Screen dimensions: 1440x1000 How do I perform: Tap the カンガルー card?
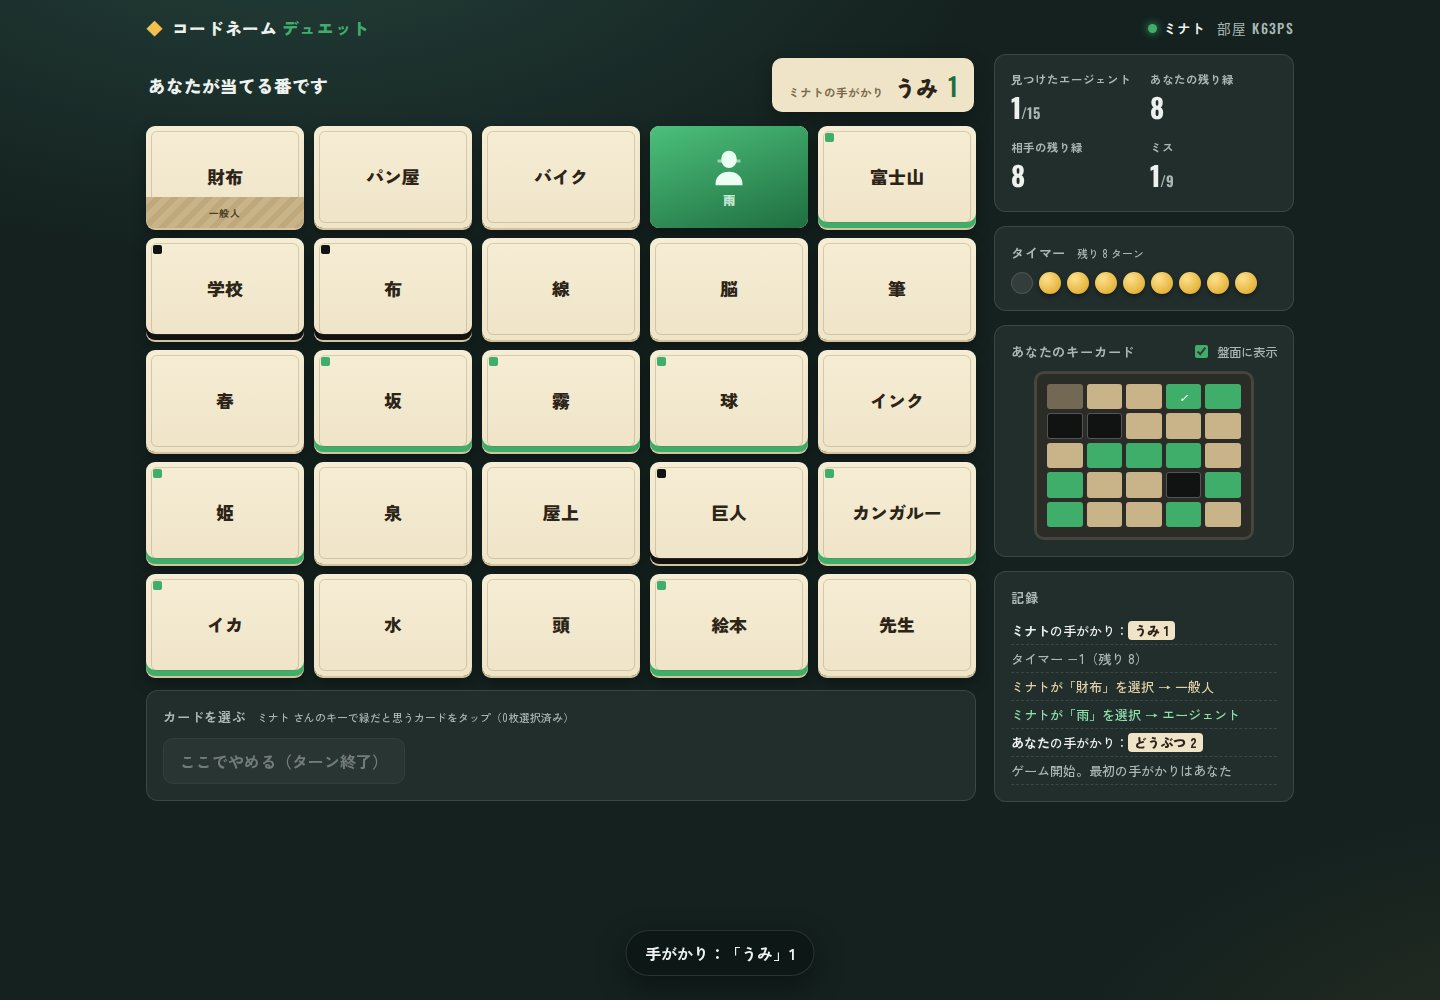pyautogui.click(x=897, y=513)
